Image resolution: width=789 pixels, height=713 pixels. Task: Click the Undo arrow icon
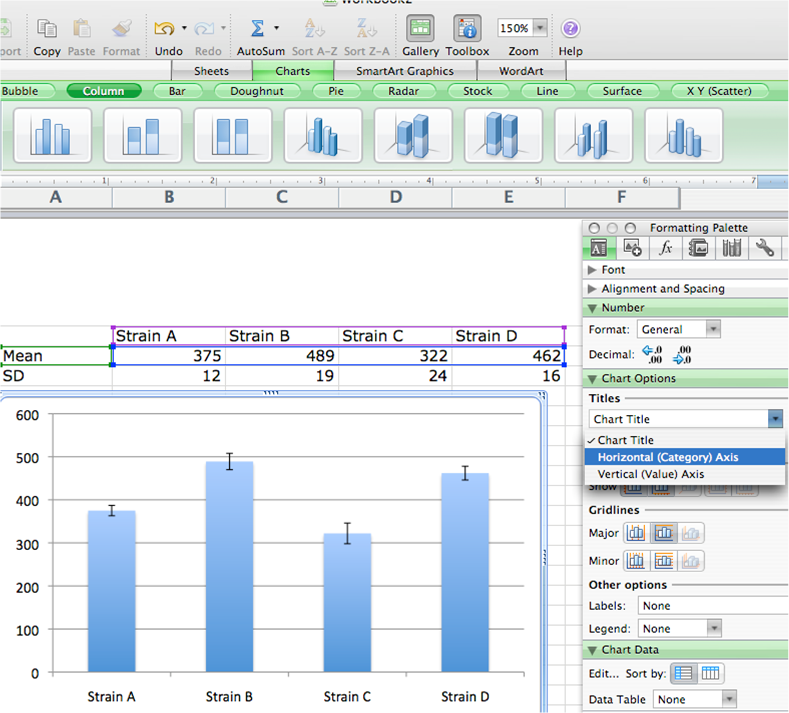pos(164,29)
